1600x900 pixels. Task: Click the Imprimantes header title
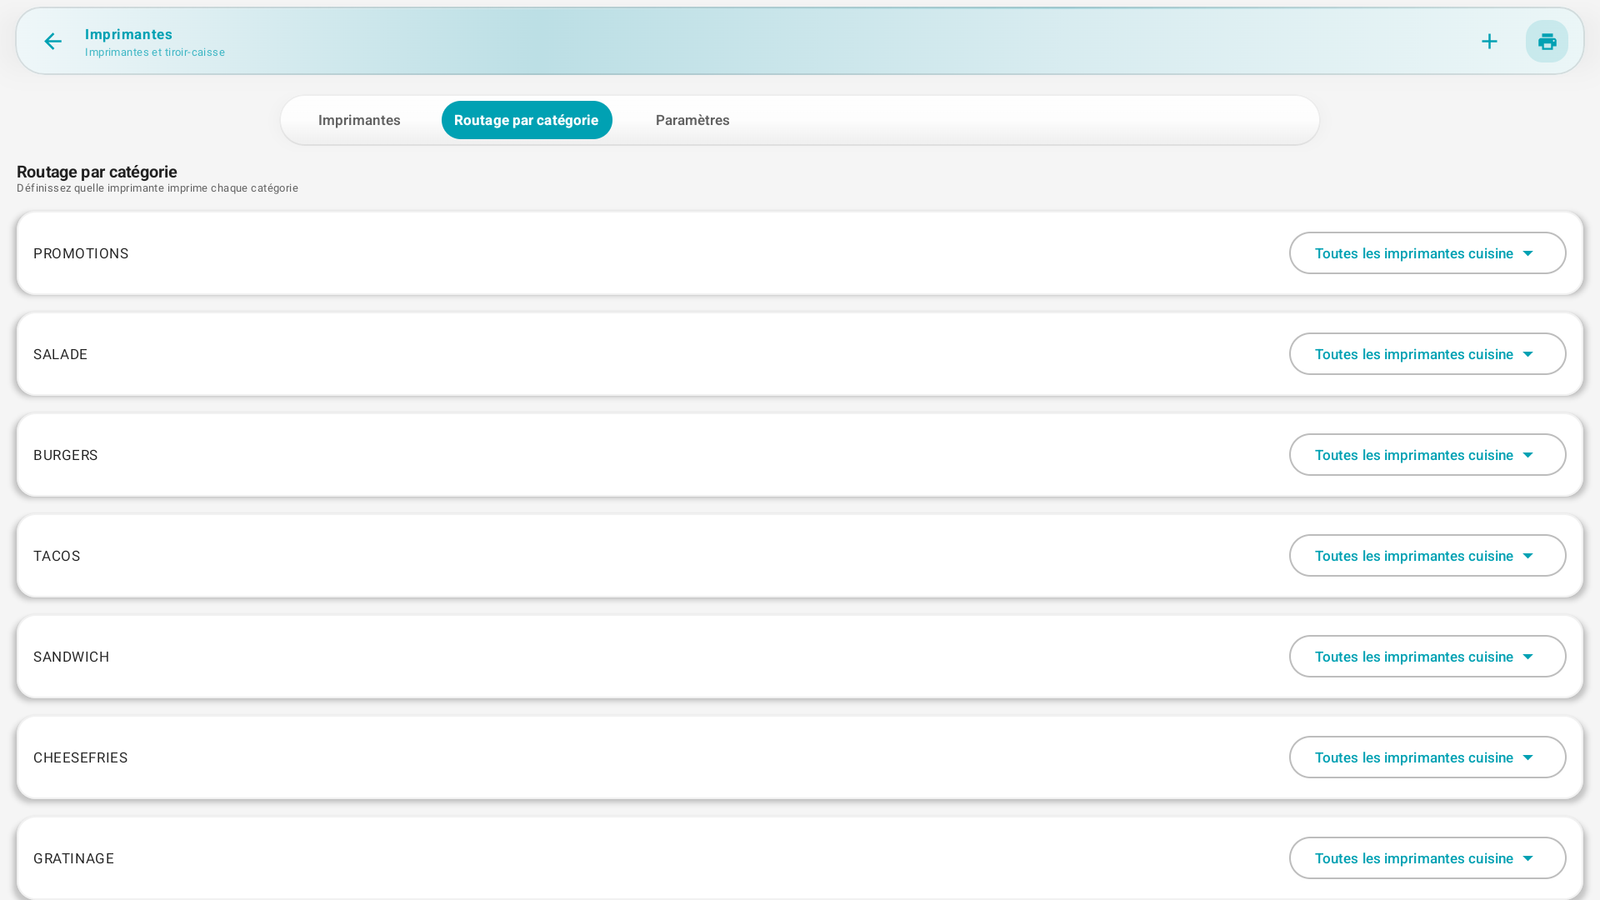[x=128, y=34]
